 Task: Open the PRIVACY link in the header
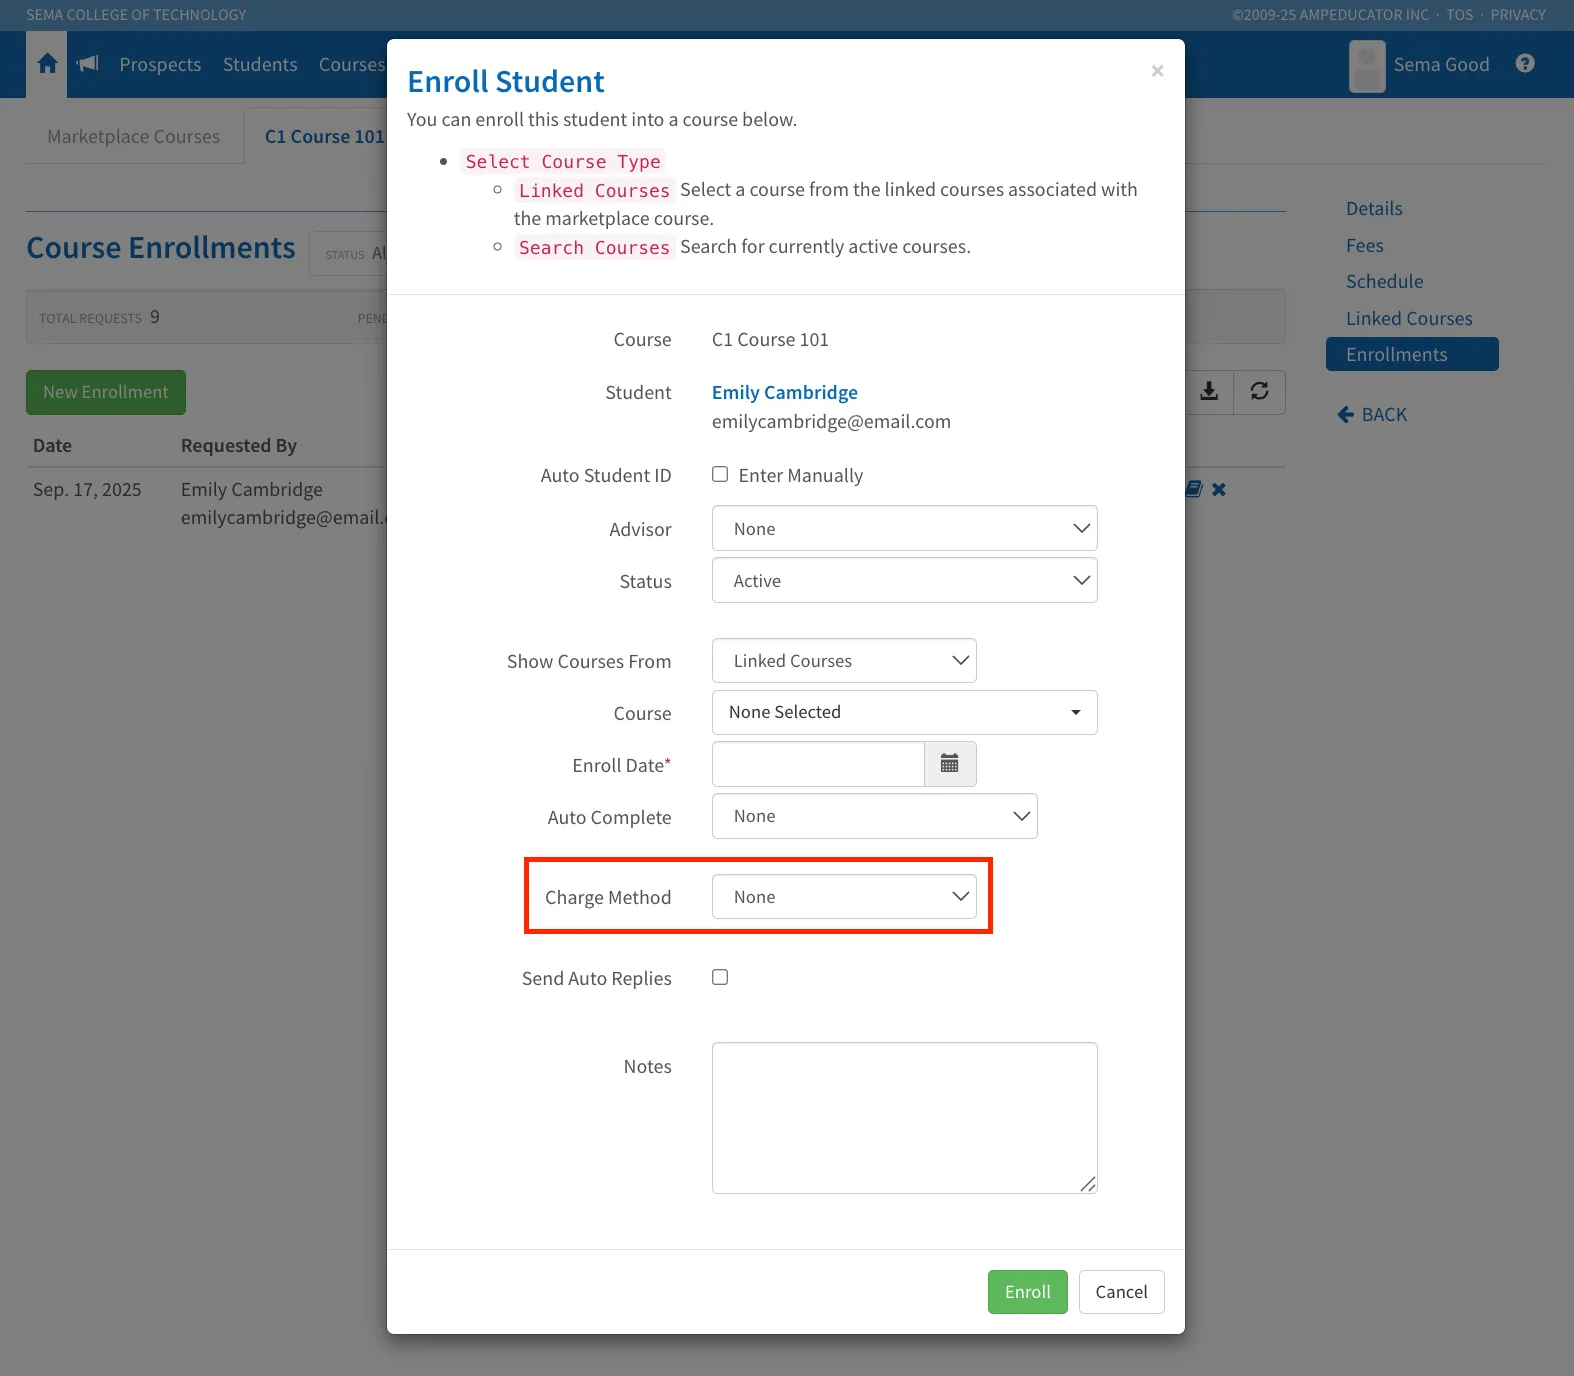[x=1518, y=15]
